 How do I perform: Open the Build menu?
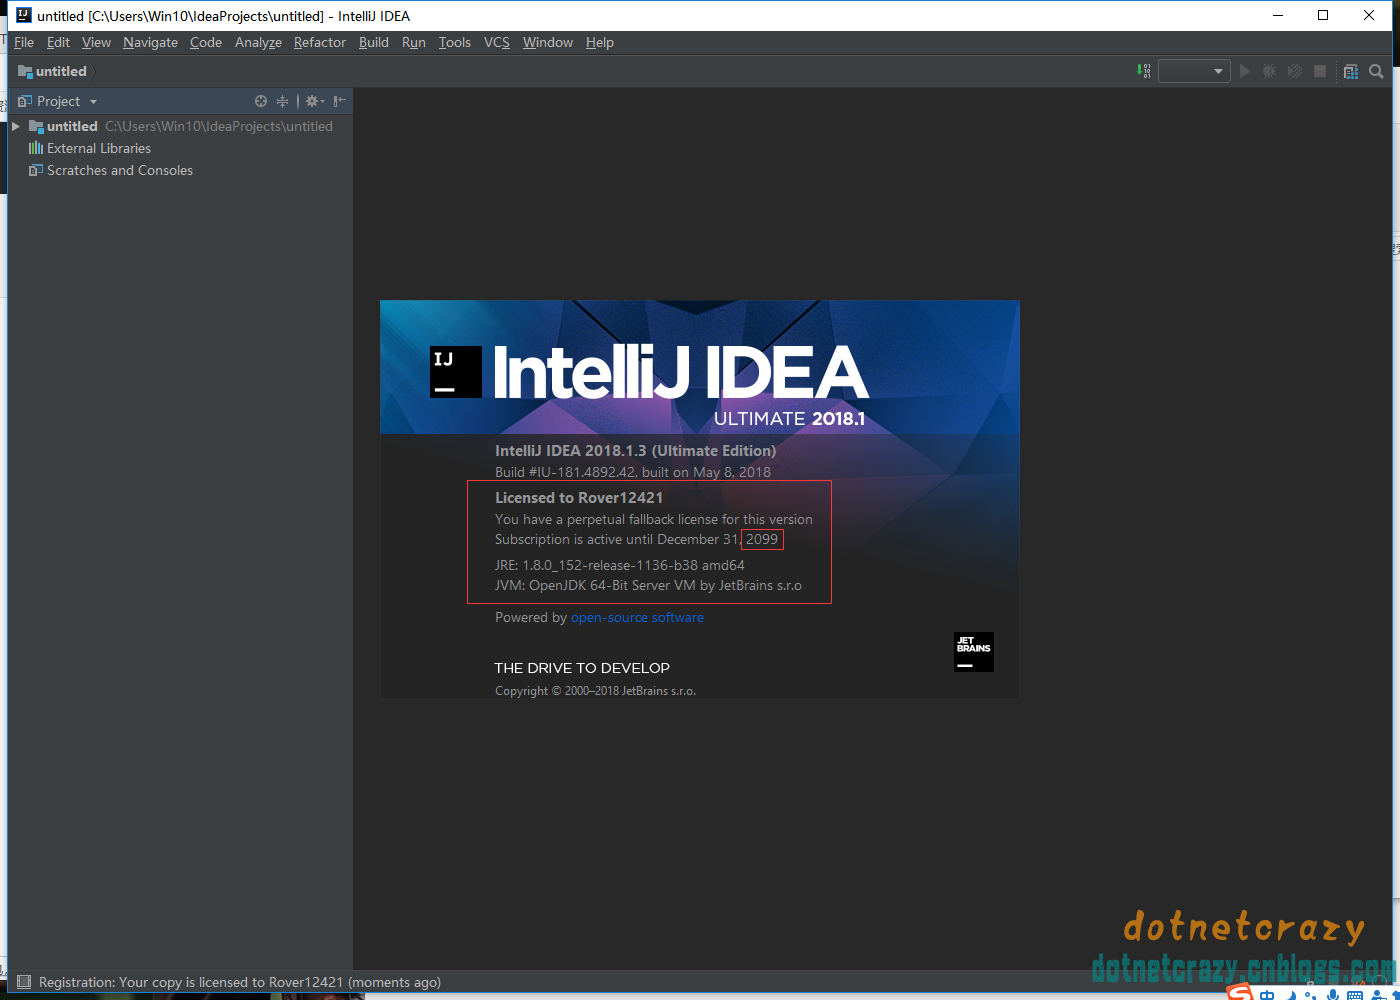pos(374,42)
